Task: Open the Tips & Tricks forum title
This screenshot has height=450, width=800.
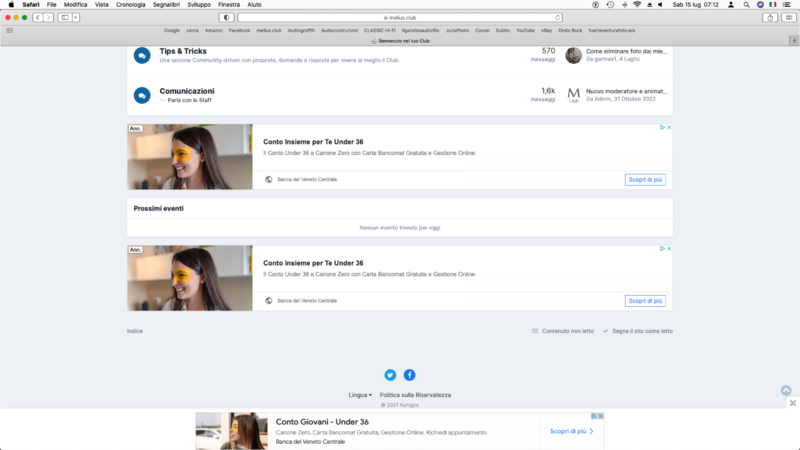Action: (x=183, y=51)
